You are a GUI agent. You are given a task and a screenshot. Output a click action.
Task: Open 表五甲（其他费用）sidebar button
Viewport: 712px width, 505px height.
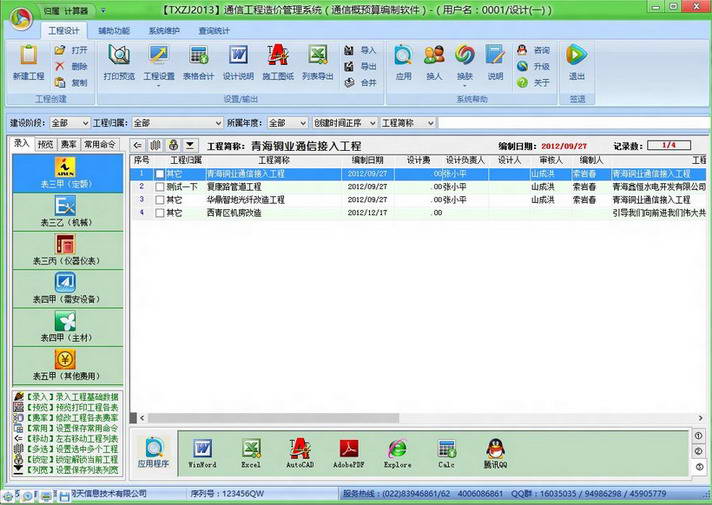click(x=68, y=366)
